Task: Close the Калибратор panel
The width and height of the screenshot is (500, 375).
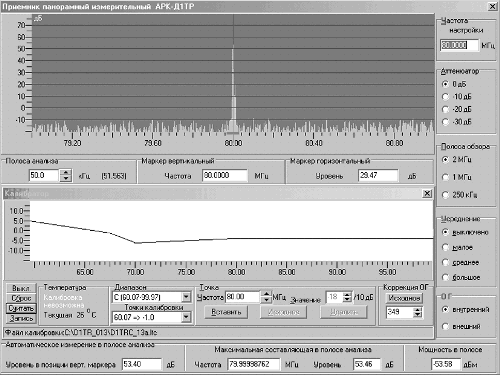Action: 427,193
